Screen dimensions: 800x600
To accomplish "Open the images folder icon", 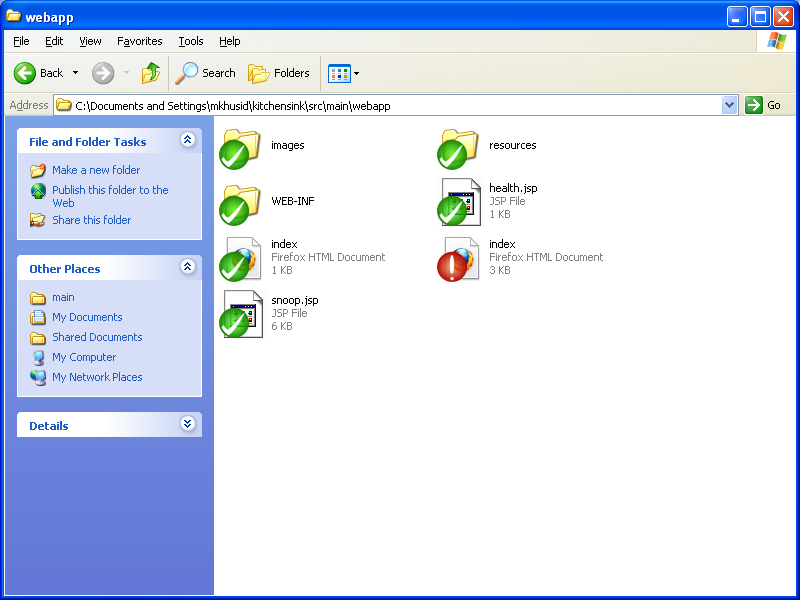I will (x=240, y=146).
